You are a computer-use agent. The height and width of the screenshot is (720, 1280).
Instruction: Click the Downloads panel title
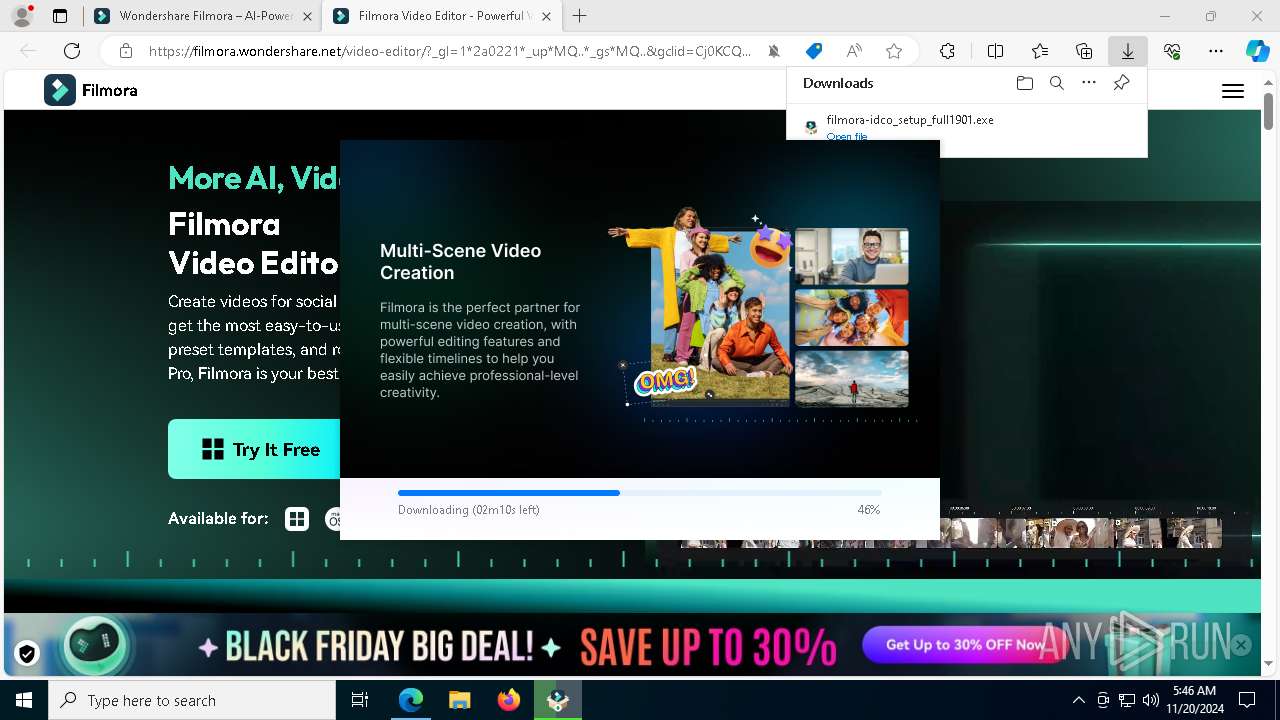point(838,83)
